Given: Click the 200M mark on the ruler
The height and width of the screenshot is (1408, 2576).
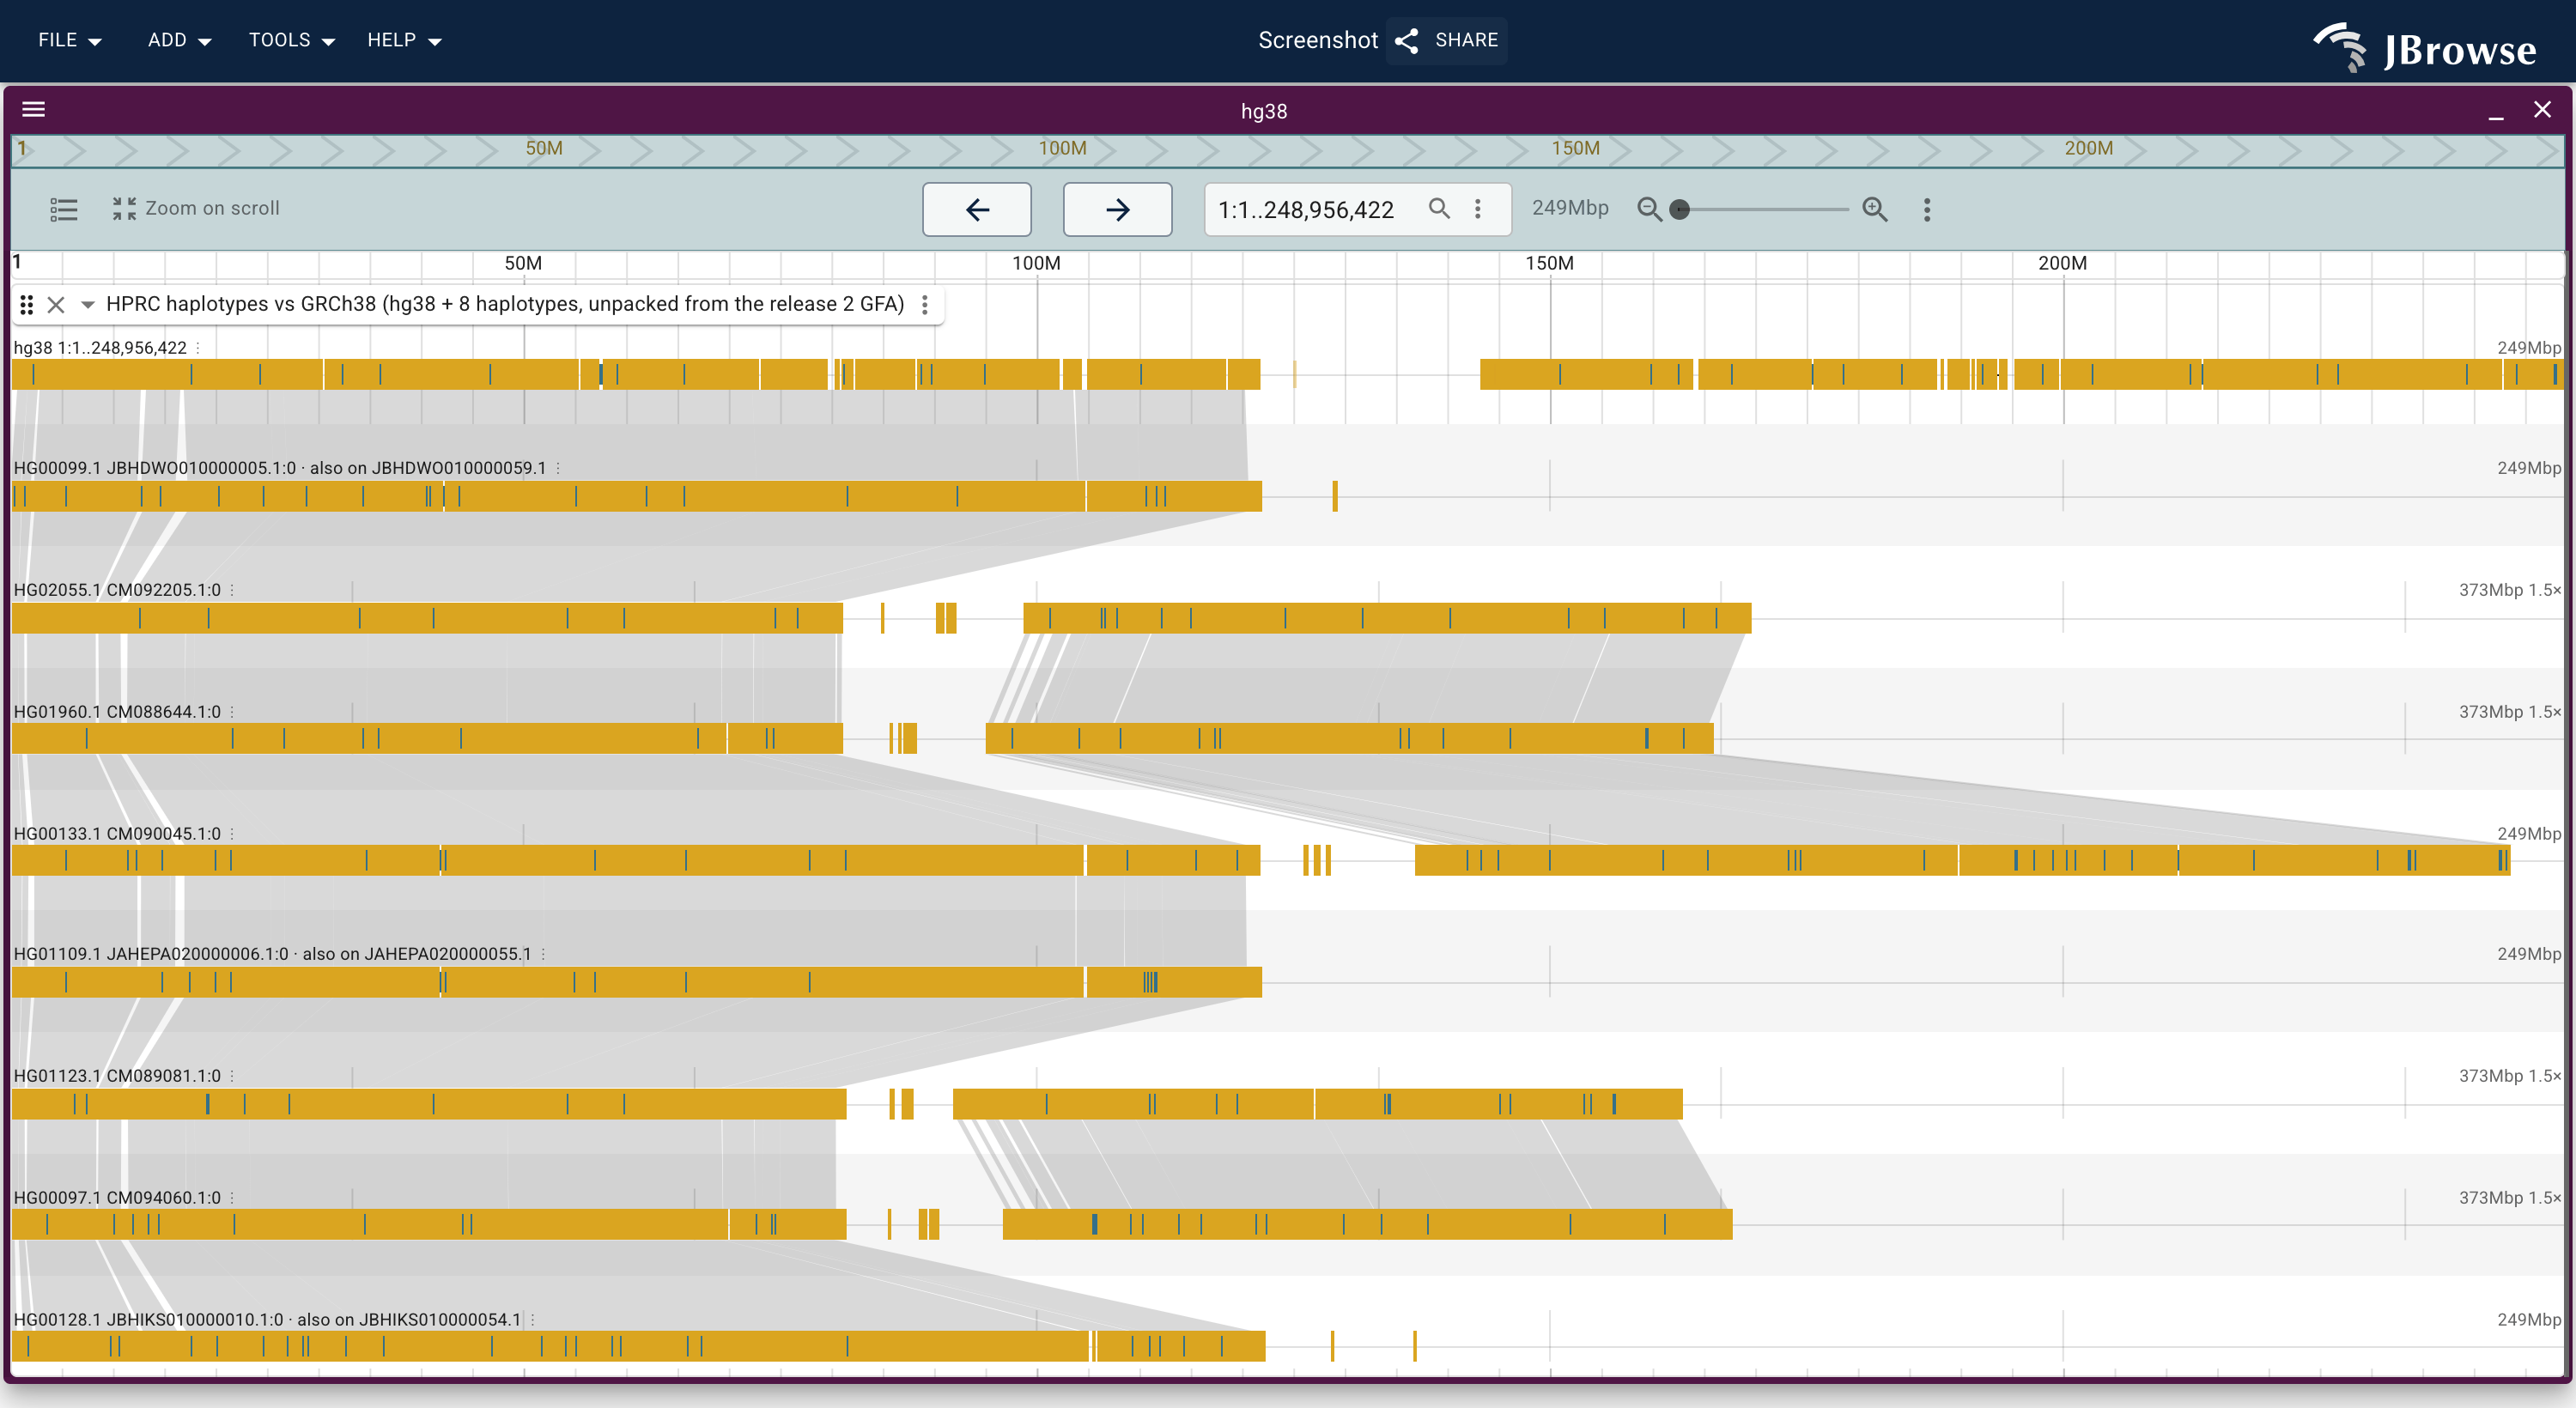Looking at the screenshot, I should point(2062,263).
